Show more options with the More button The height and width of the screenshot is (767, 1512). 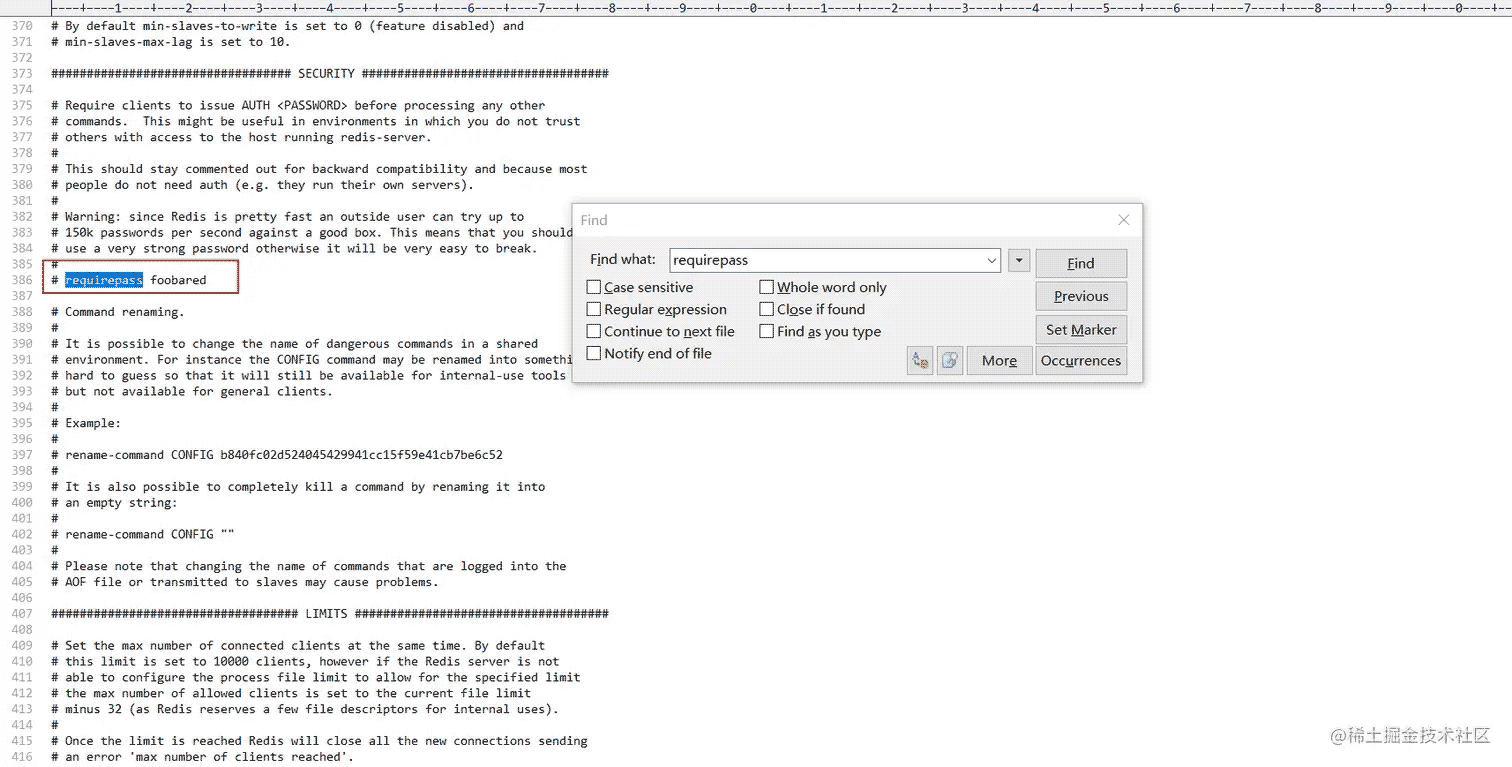(999, 361)
